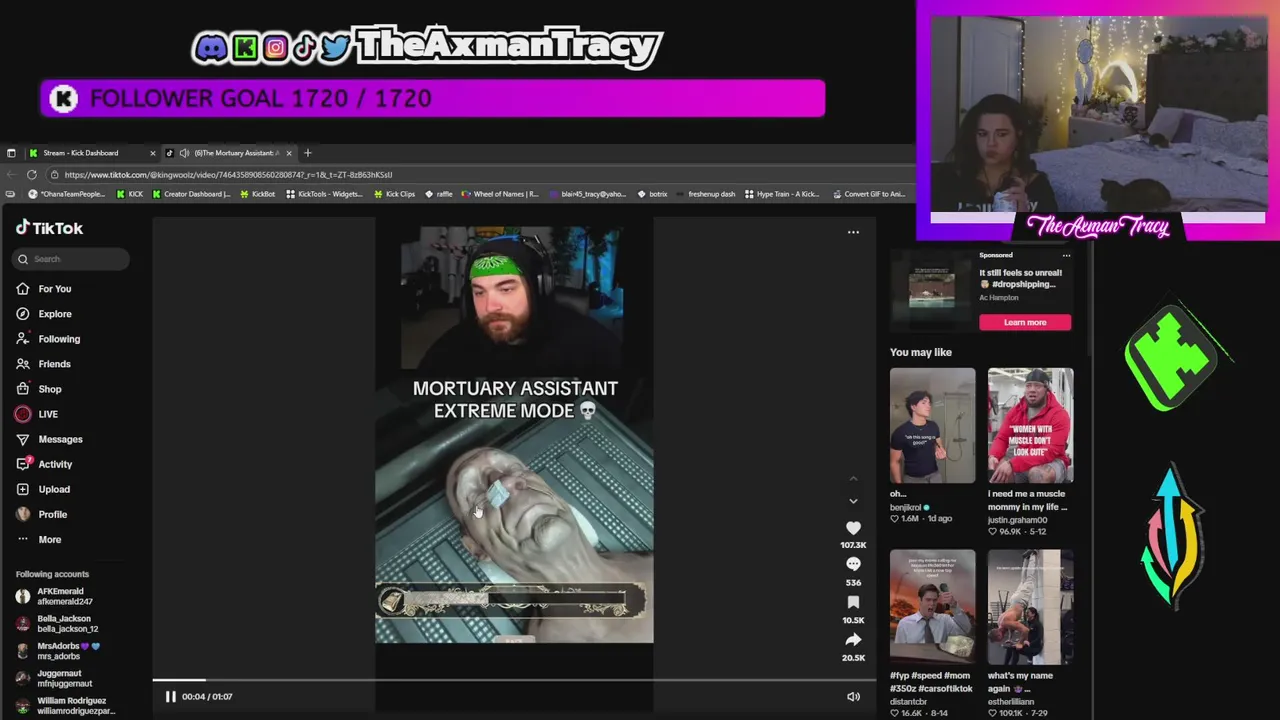Click the video caption MORTUARY ASSISTANT EXTREME MODE

click(515, 399)
